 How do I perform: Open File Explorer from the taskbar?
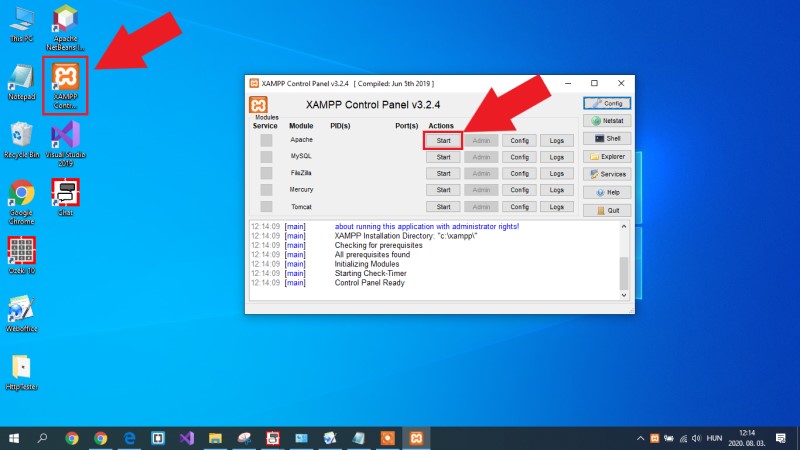click(215, 438)
